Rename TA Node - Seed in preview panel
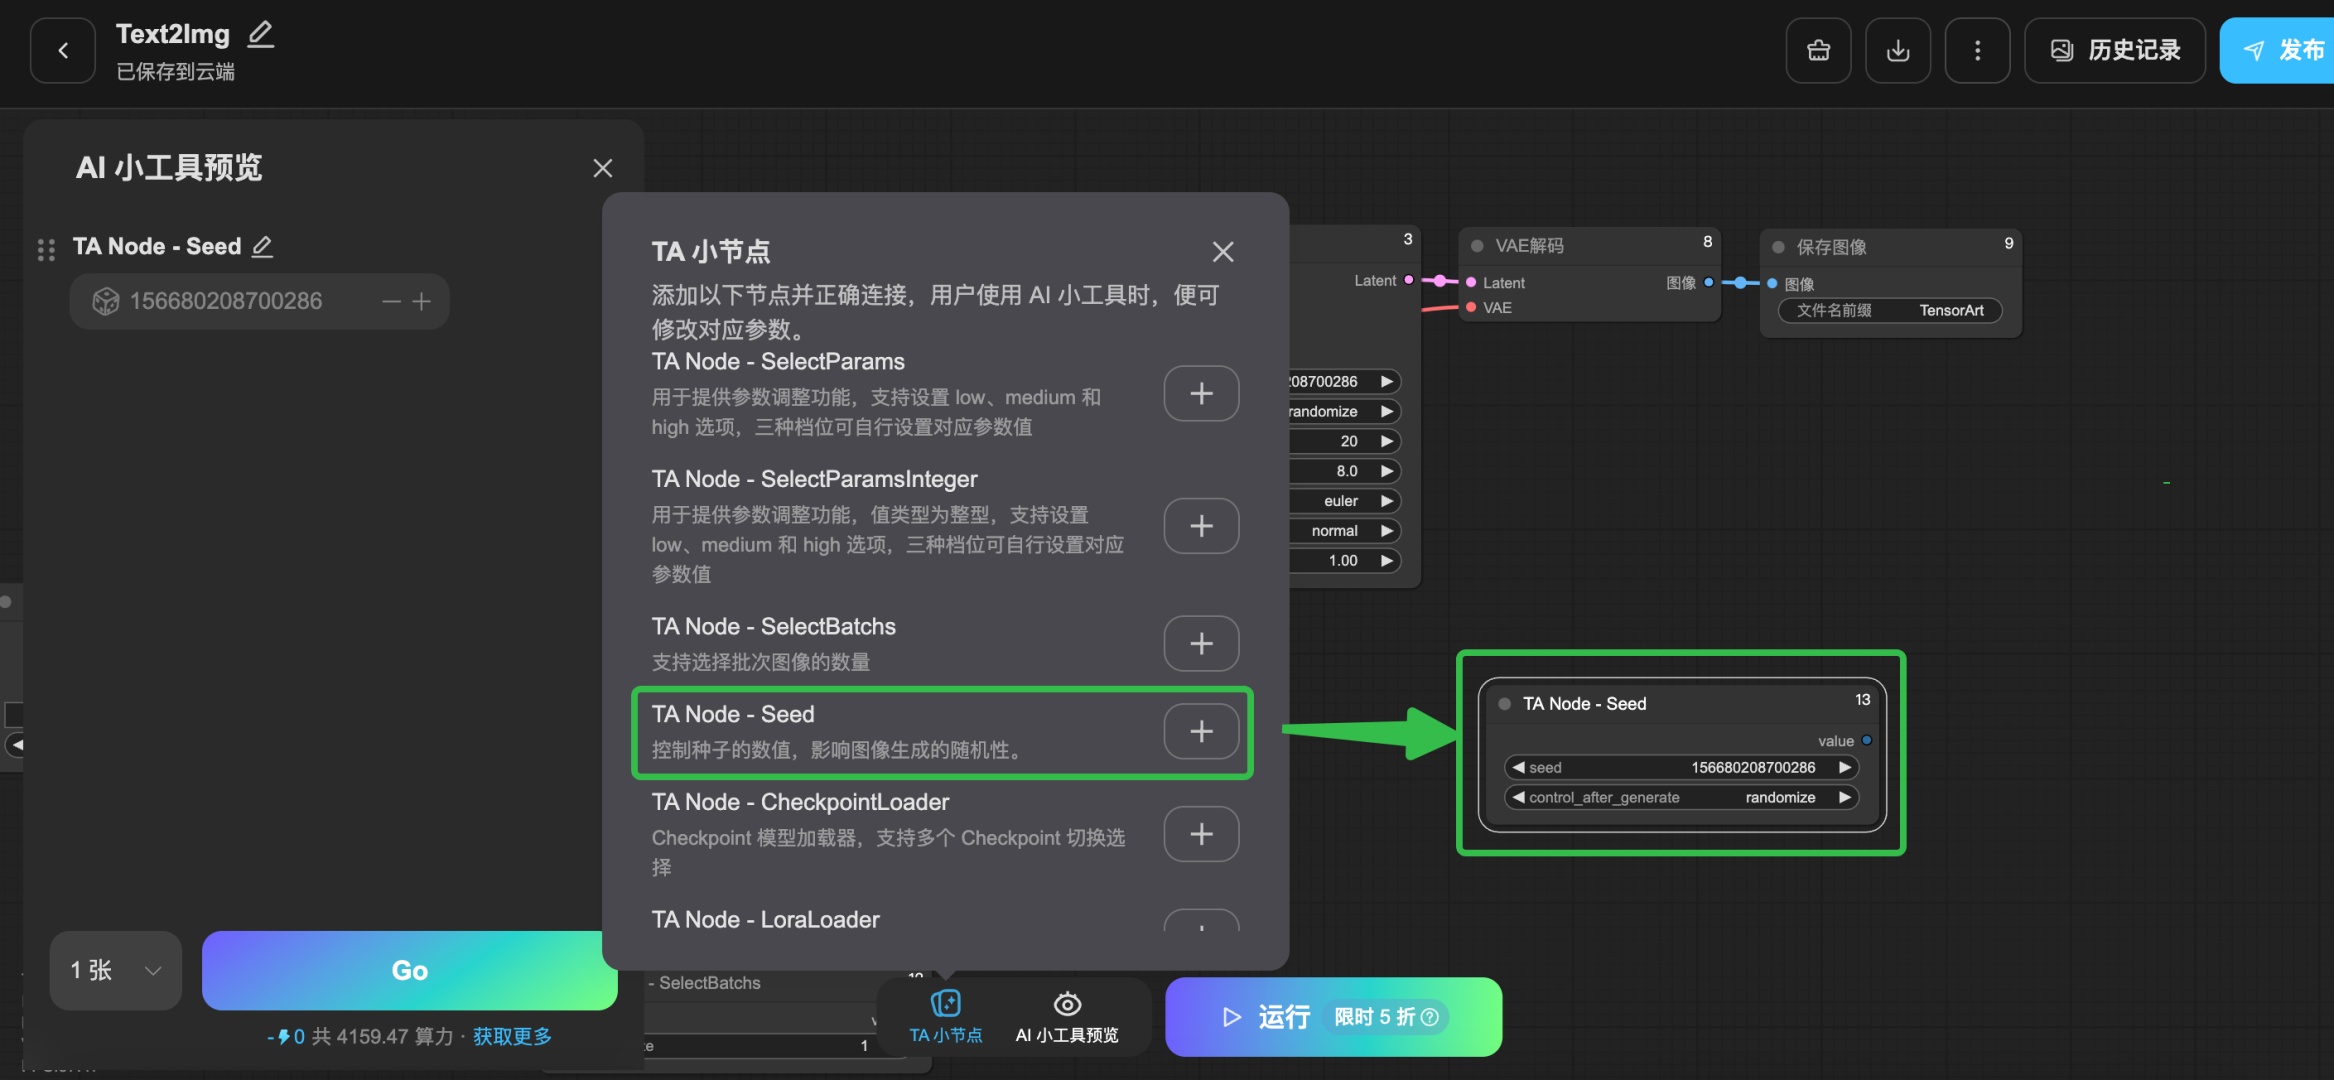Screen dimensions: 2334x1080 coord(262,246)
